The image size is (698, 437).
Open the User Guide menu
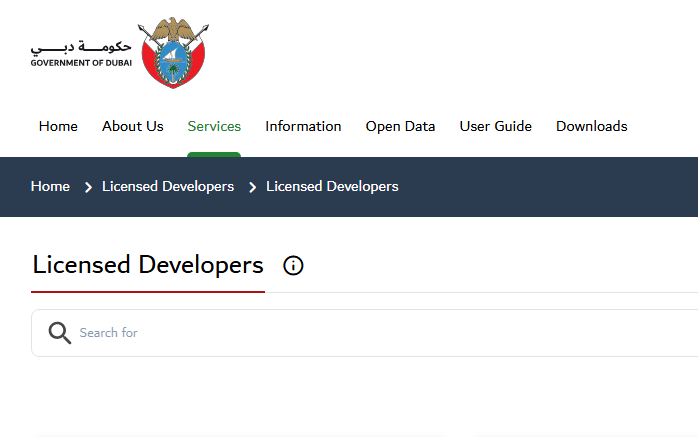coord(495,126)
